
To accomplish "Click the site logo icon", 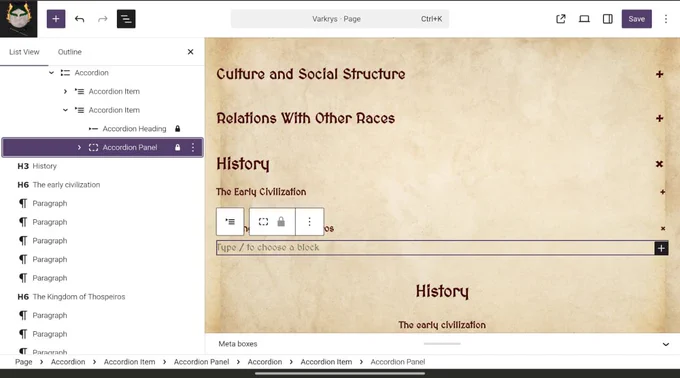I will point(19,19).
